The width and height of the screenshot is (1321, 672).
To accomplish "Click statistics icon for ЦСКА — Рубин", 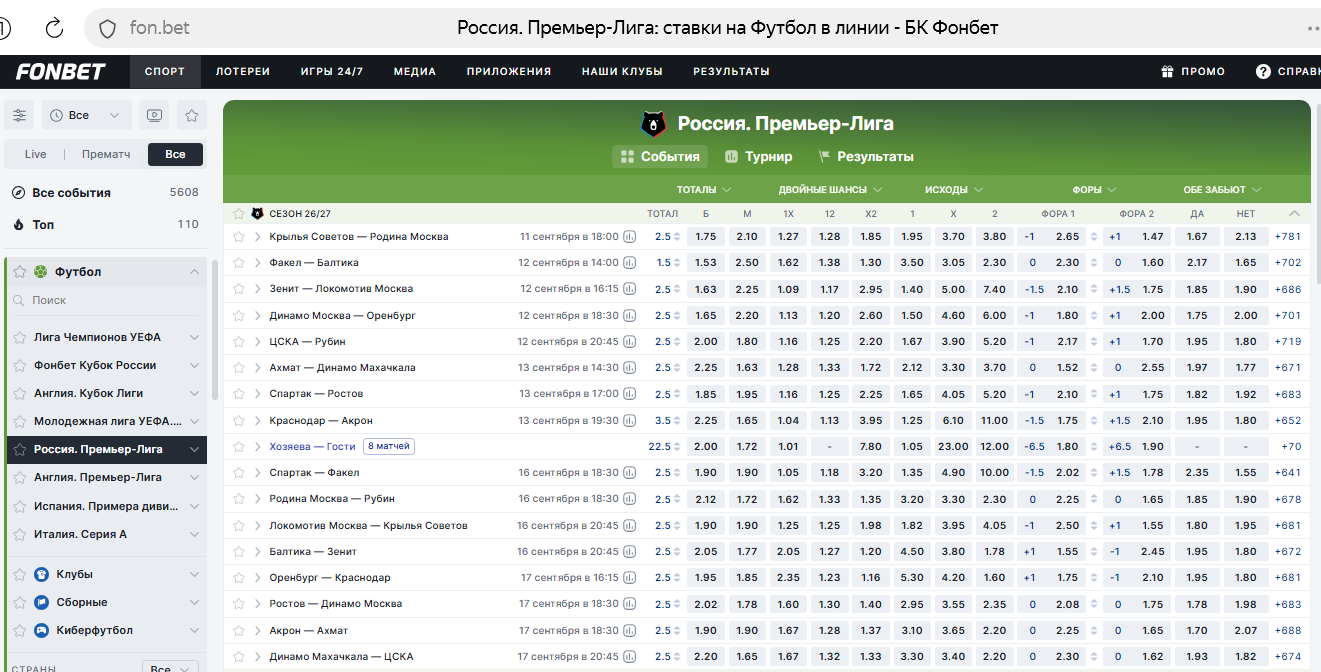I will tap(630, 341).
